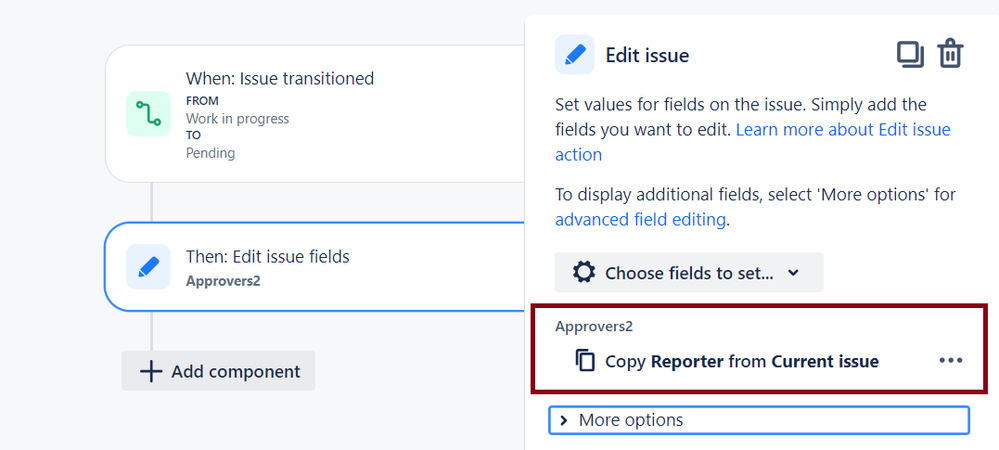Follow the 'advanced field editing' link
Image resolution: width=999 pixels, height=450 pixels.
[640, 219]
